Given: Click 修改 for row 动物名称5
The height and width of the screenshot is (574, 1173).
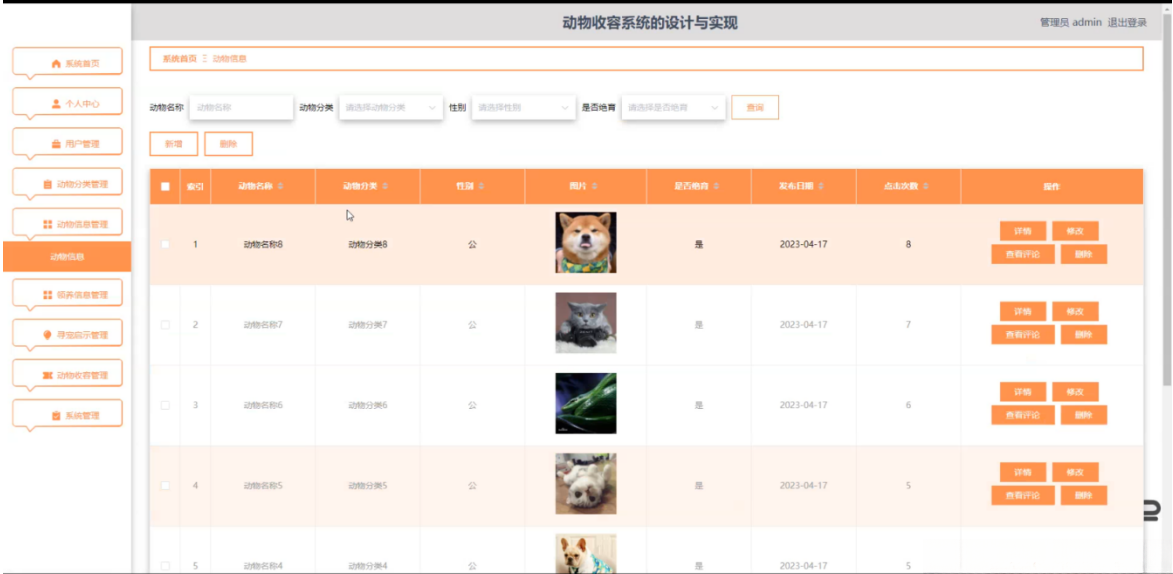Looking at the screenshot, I should (1075, 472).
